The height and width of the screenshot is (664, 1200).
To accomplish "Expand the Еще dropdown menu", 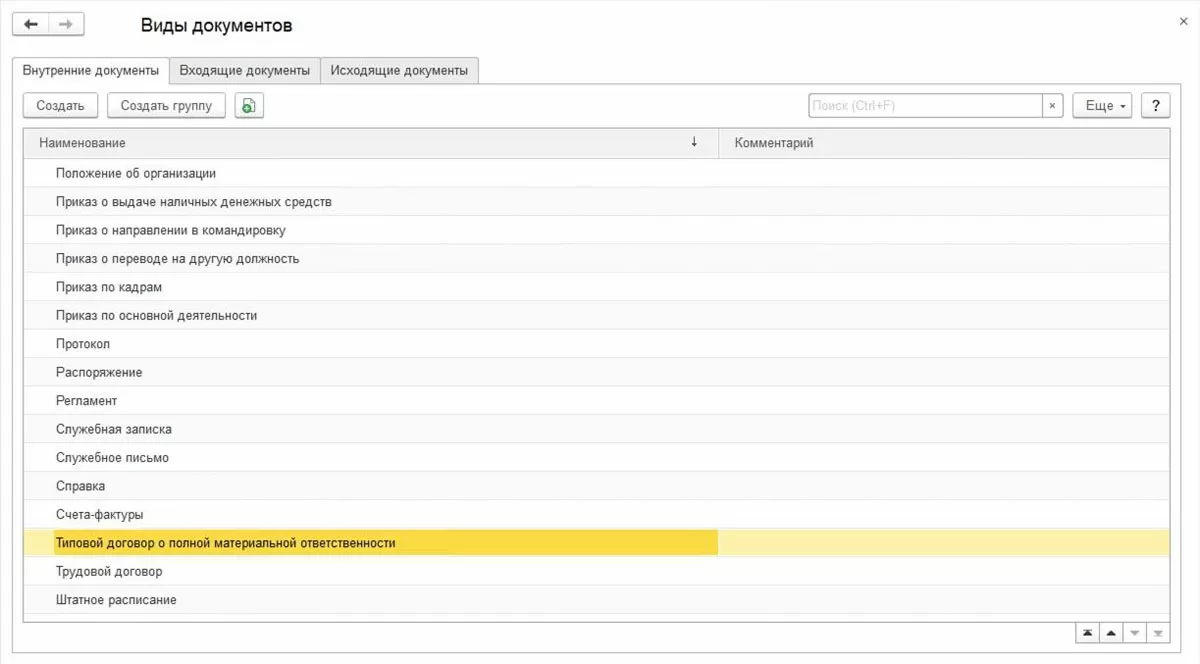I will (1102, 105).
